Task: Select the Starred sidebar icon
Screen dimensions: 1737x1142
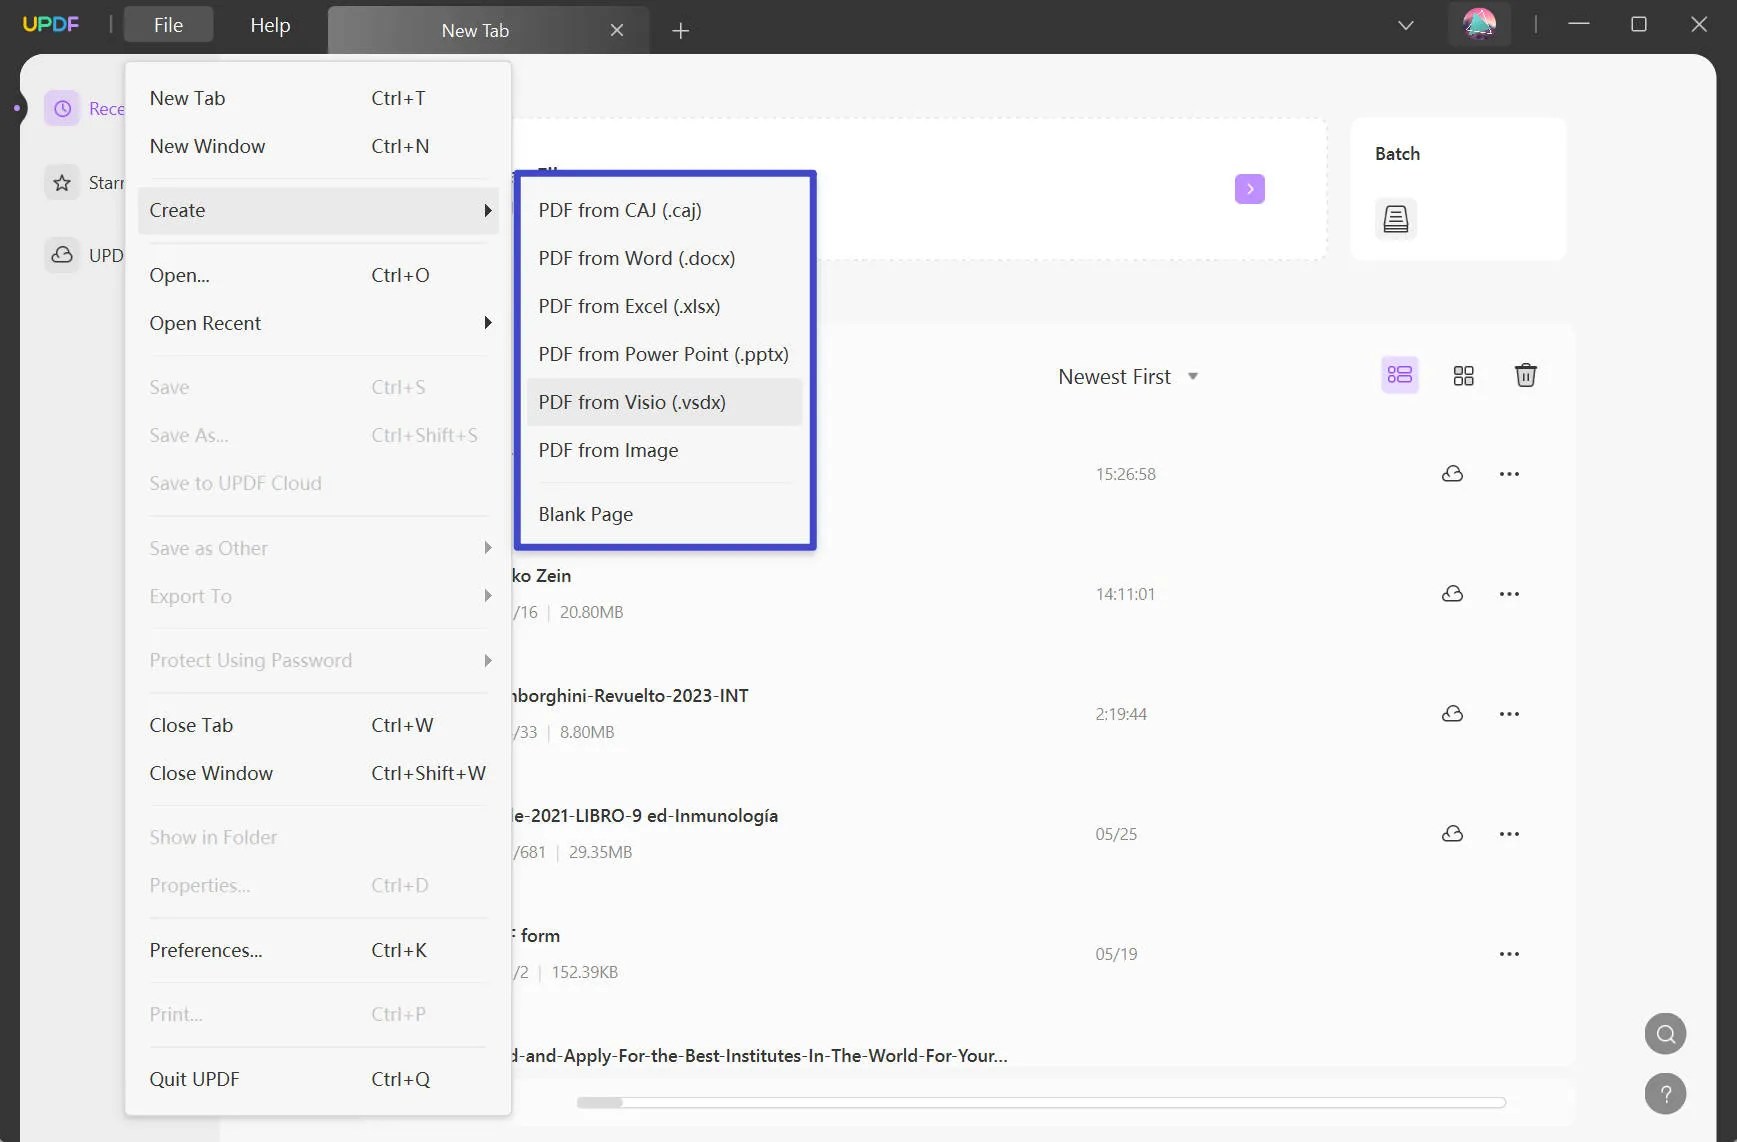Action: (62, 182)
